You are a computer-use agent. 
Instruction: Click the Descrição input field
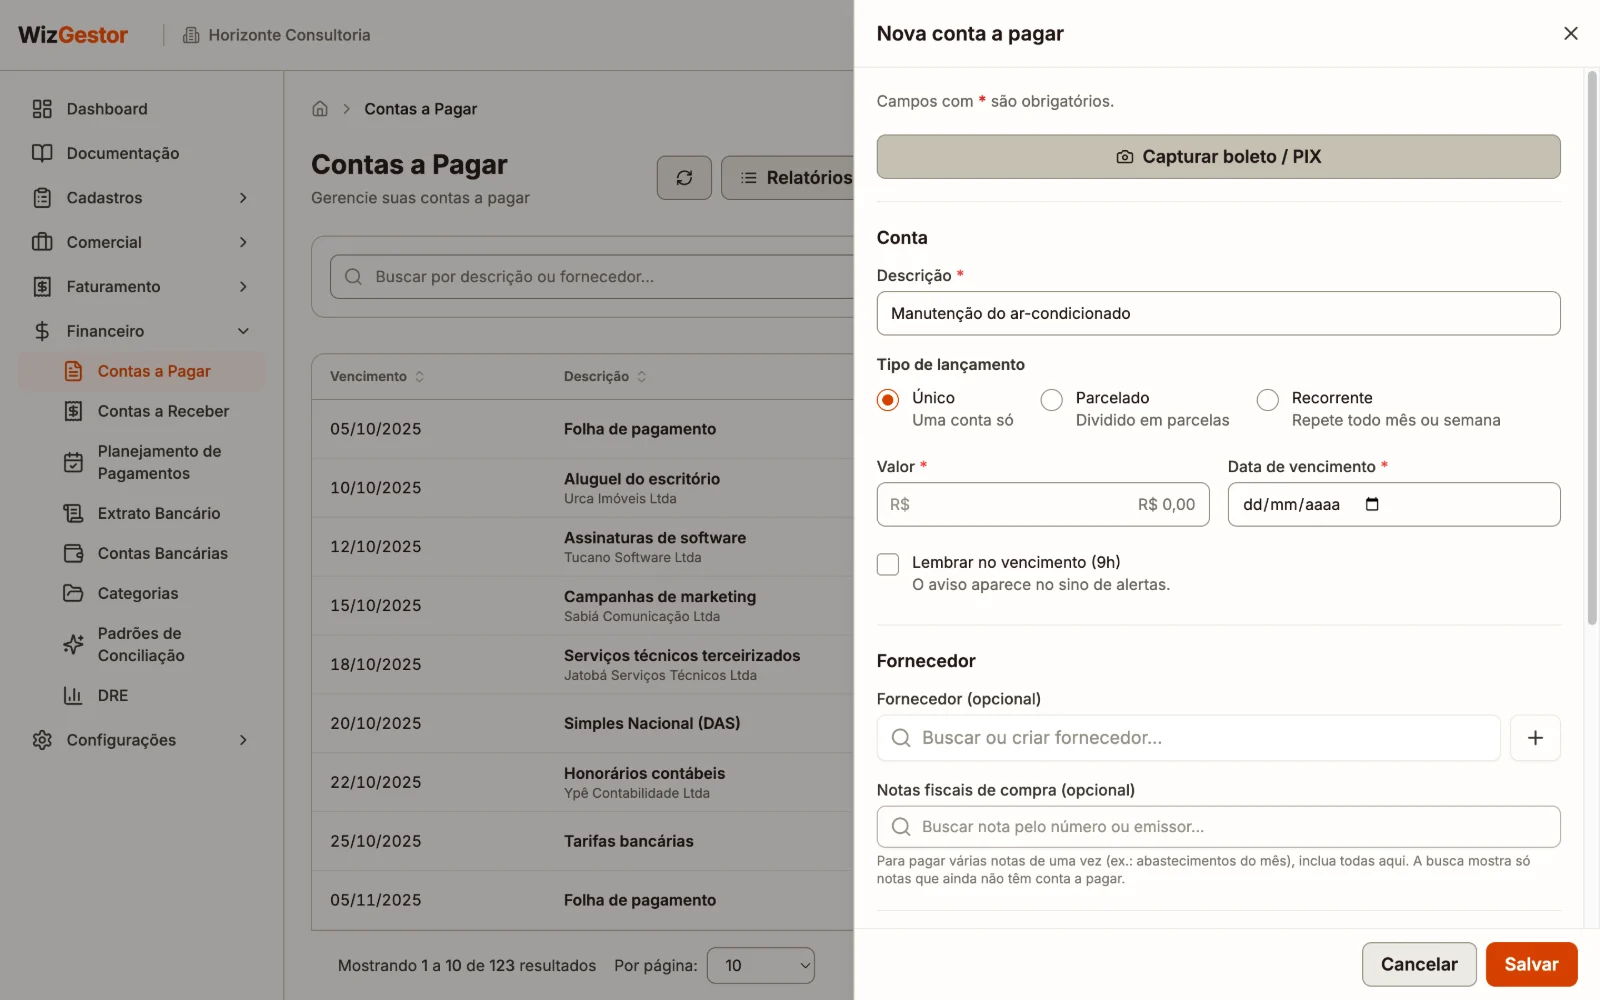[x=1218, y=314]
